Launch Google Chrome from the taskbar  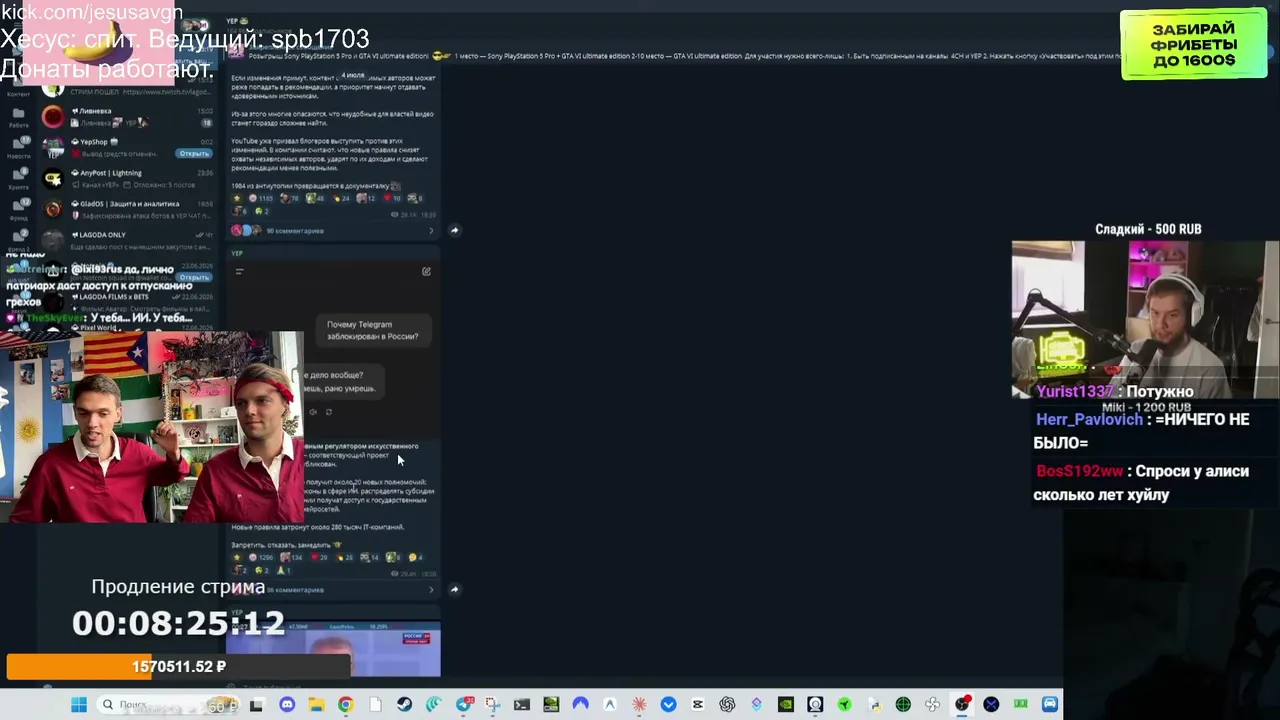345,705
